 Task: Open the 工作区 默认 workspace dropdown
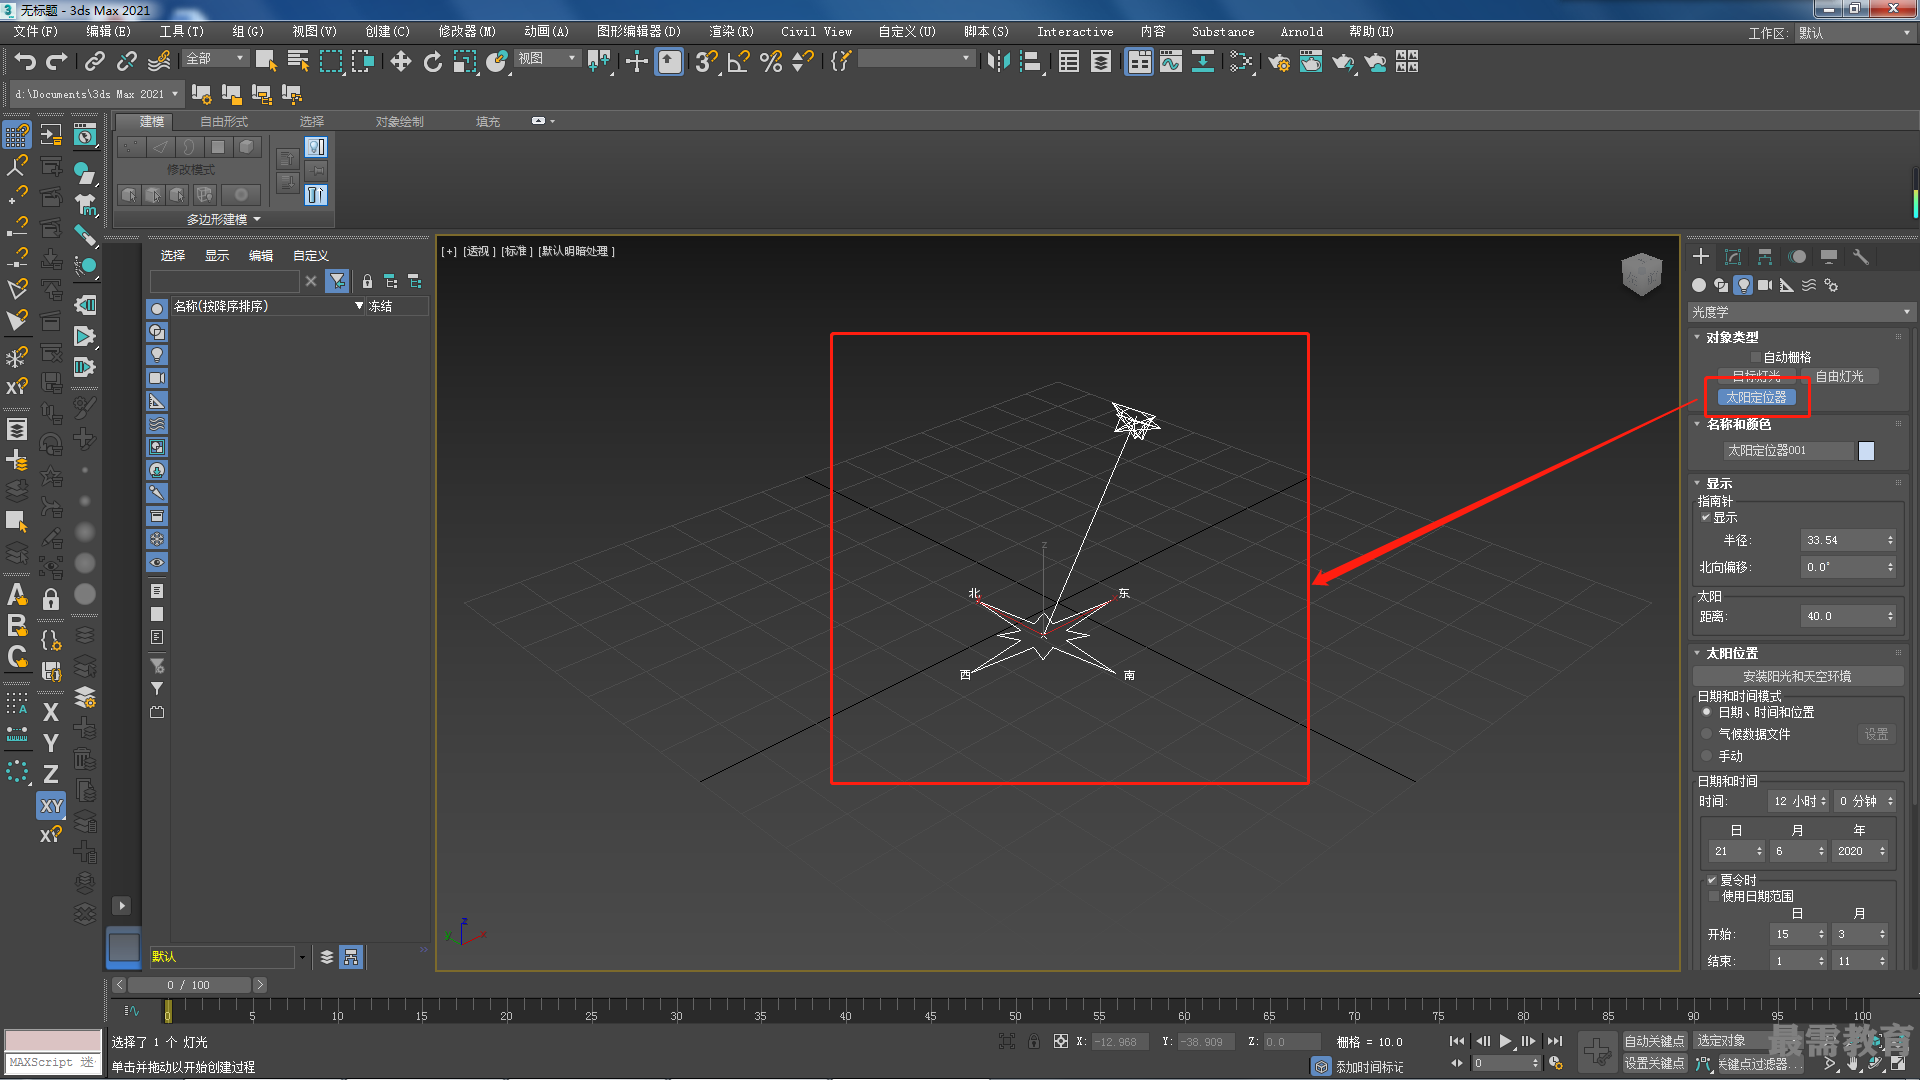(1854, 33)
